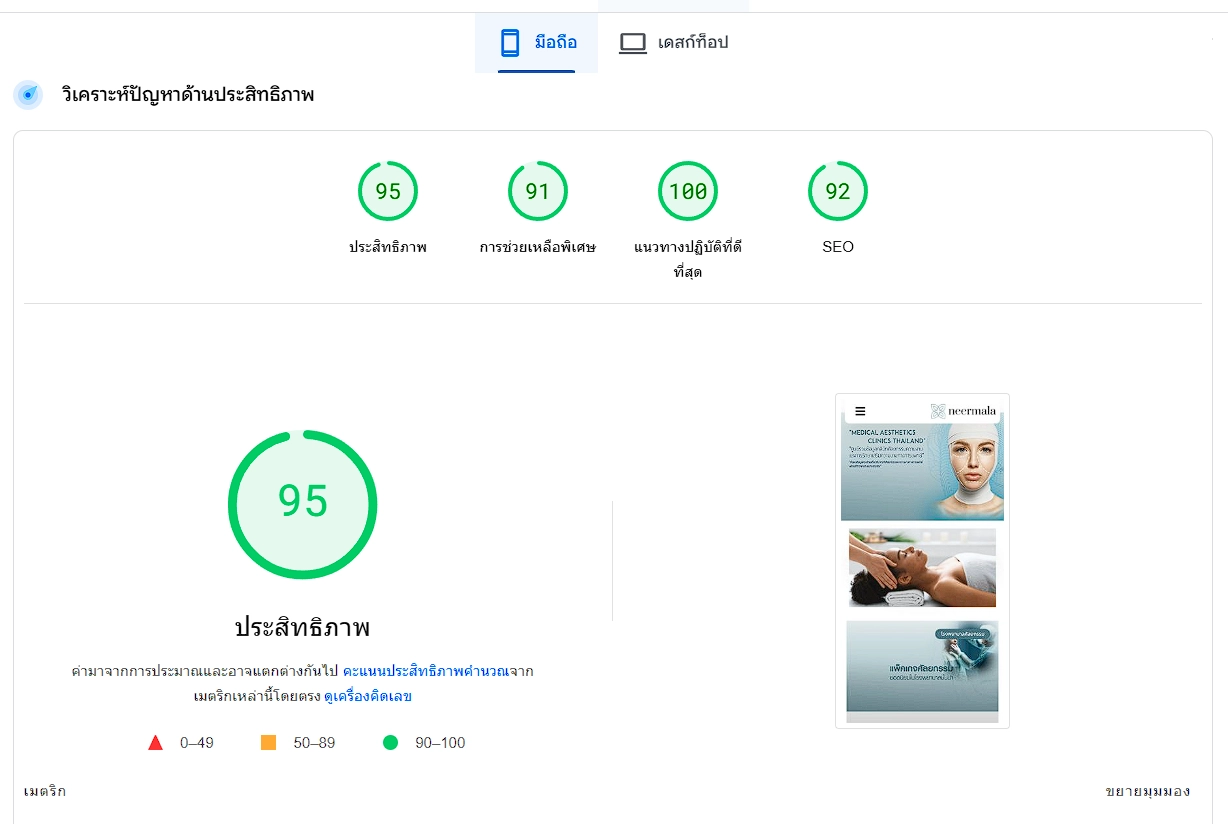Click the วิเคราะห์ปัญหาด้านประสิทธิภาพ heading

(188, 95)
